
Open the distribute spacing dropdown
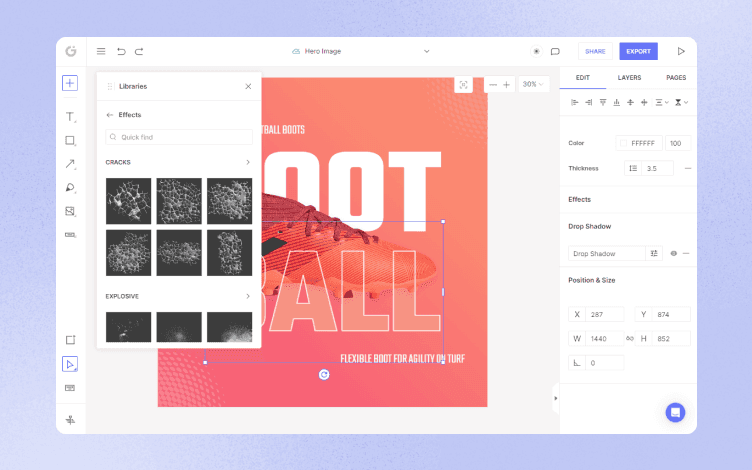pyautogui.click(x=662, y=102)
